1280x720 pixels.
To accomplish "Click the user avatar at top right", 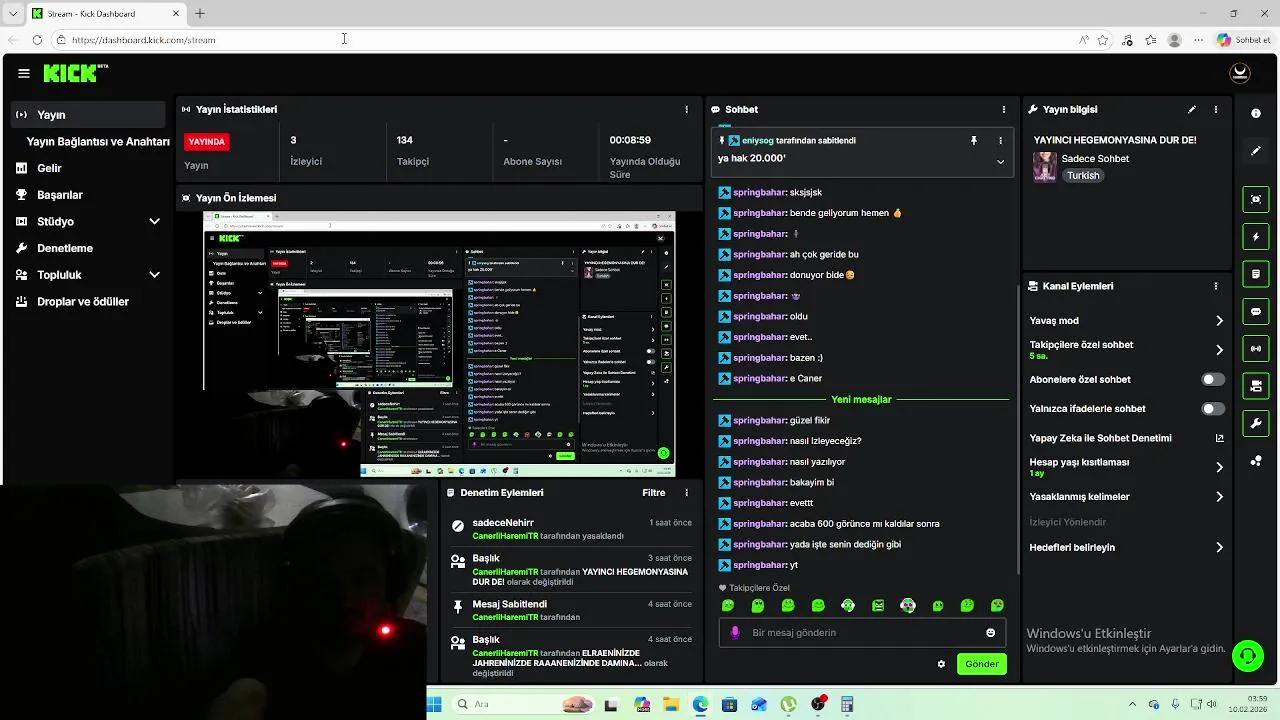I will [x=1240, y=73].
